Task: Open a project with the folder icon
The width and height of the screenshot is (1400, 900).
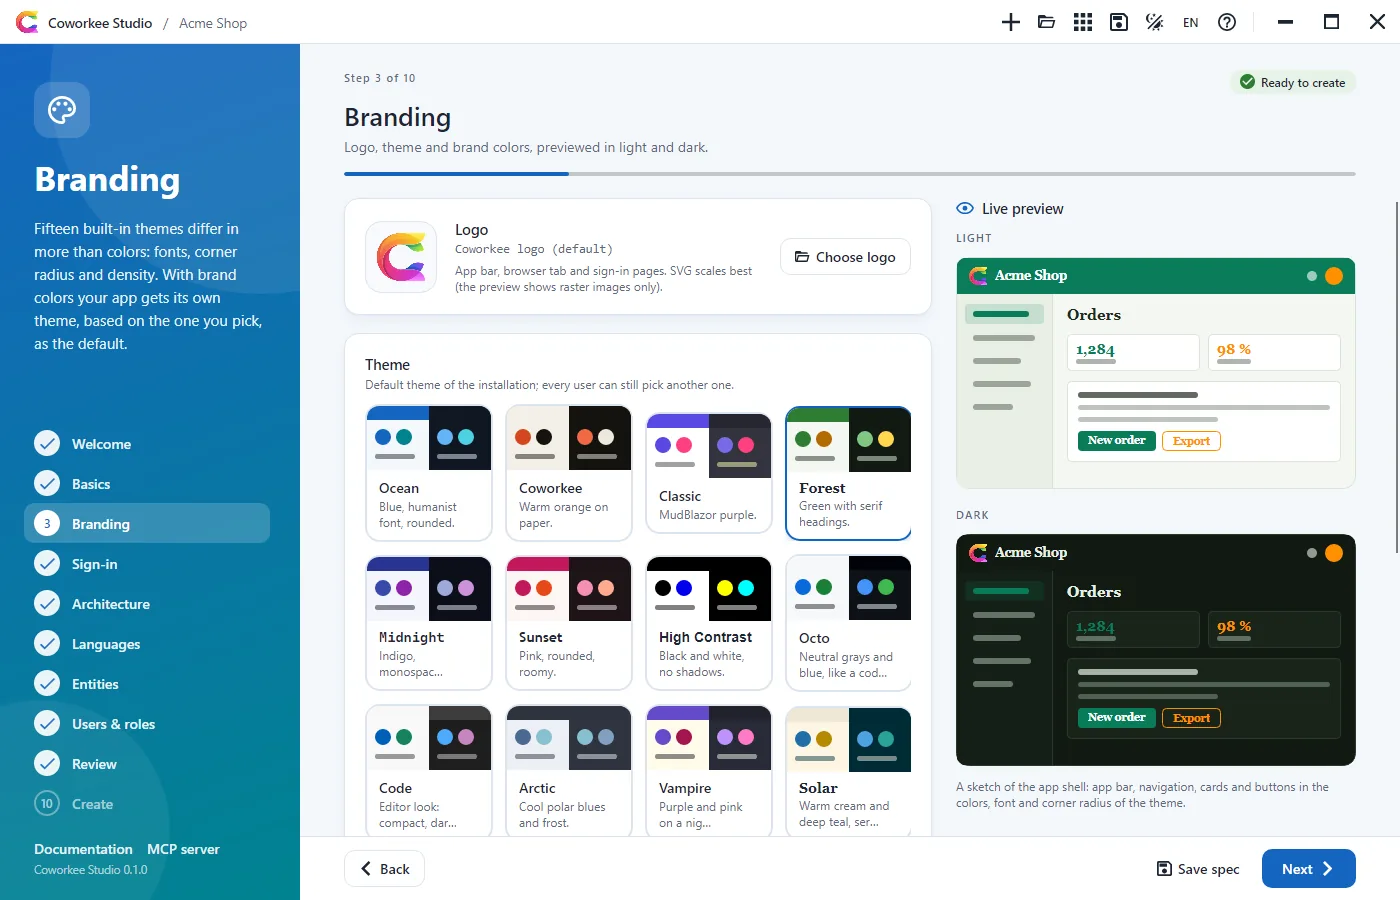Action: coord(1047,22)
